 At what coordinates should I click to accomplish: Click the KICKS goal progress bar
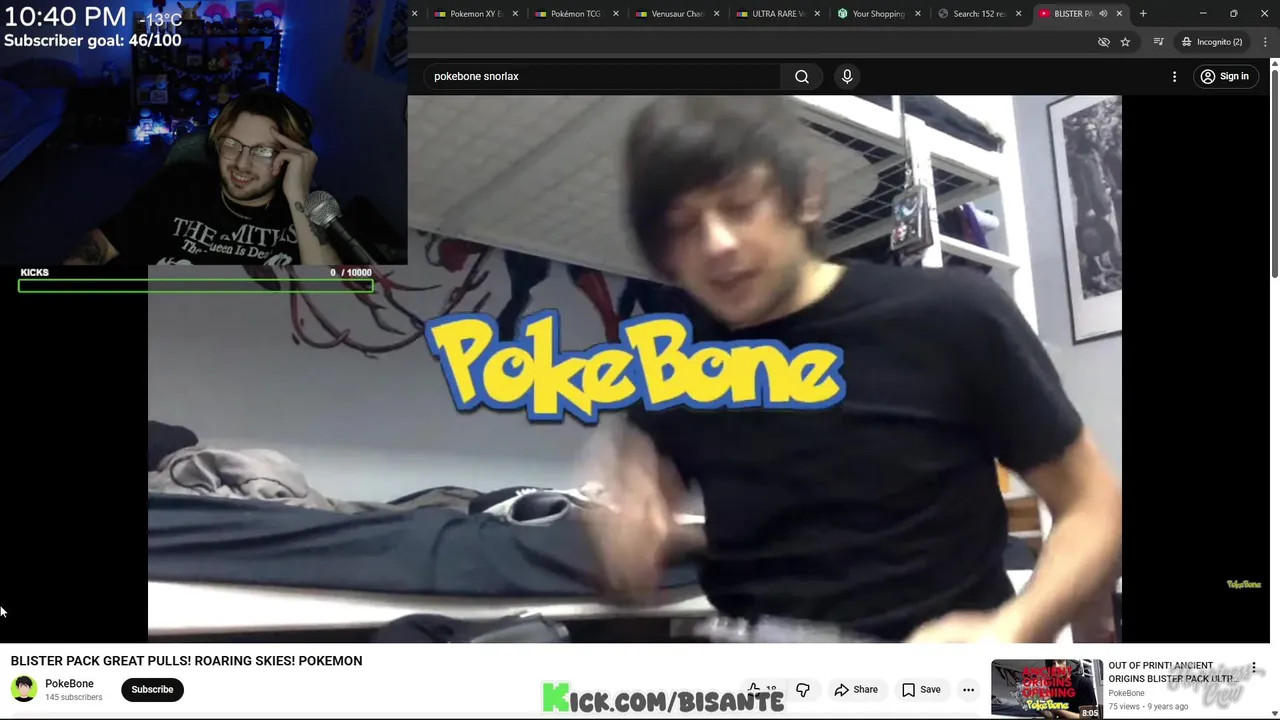(x=196, y=286)
